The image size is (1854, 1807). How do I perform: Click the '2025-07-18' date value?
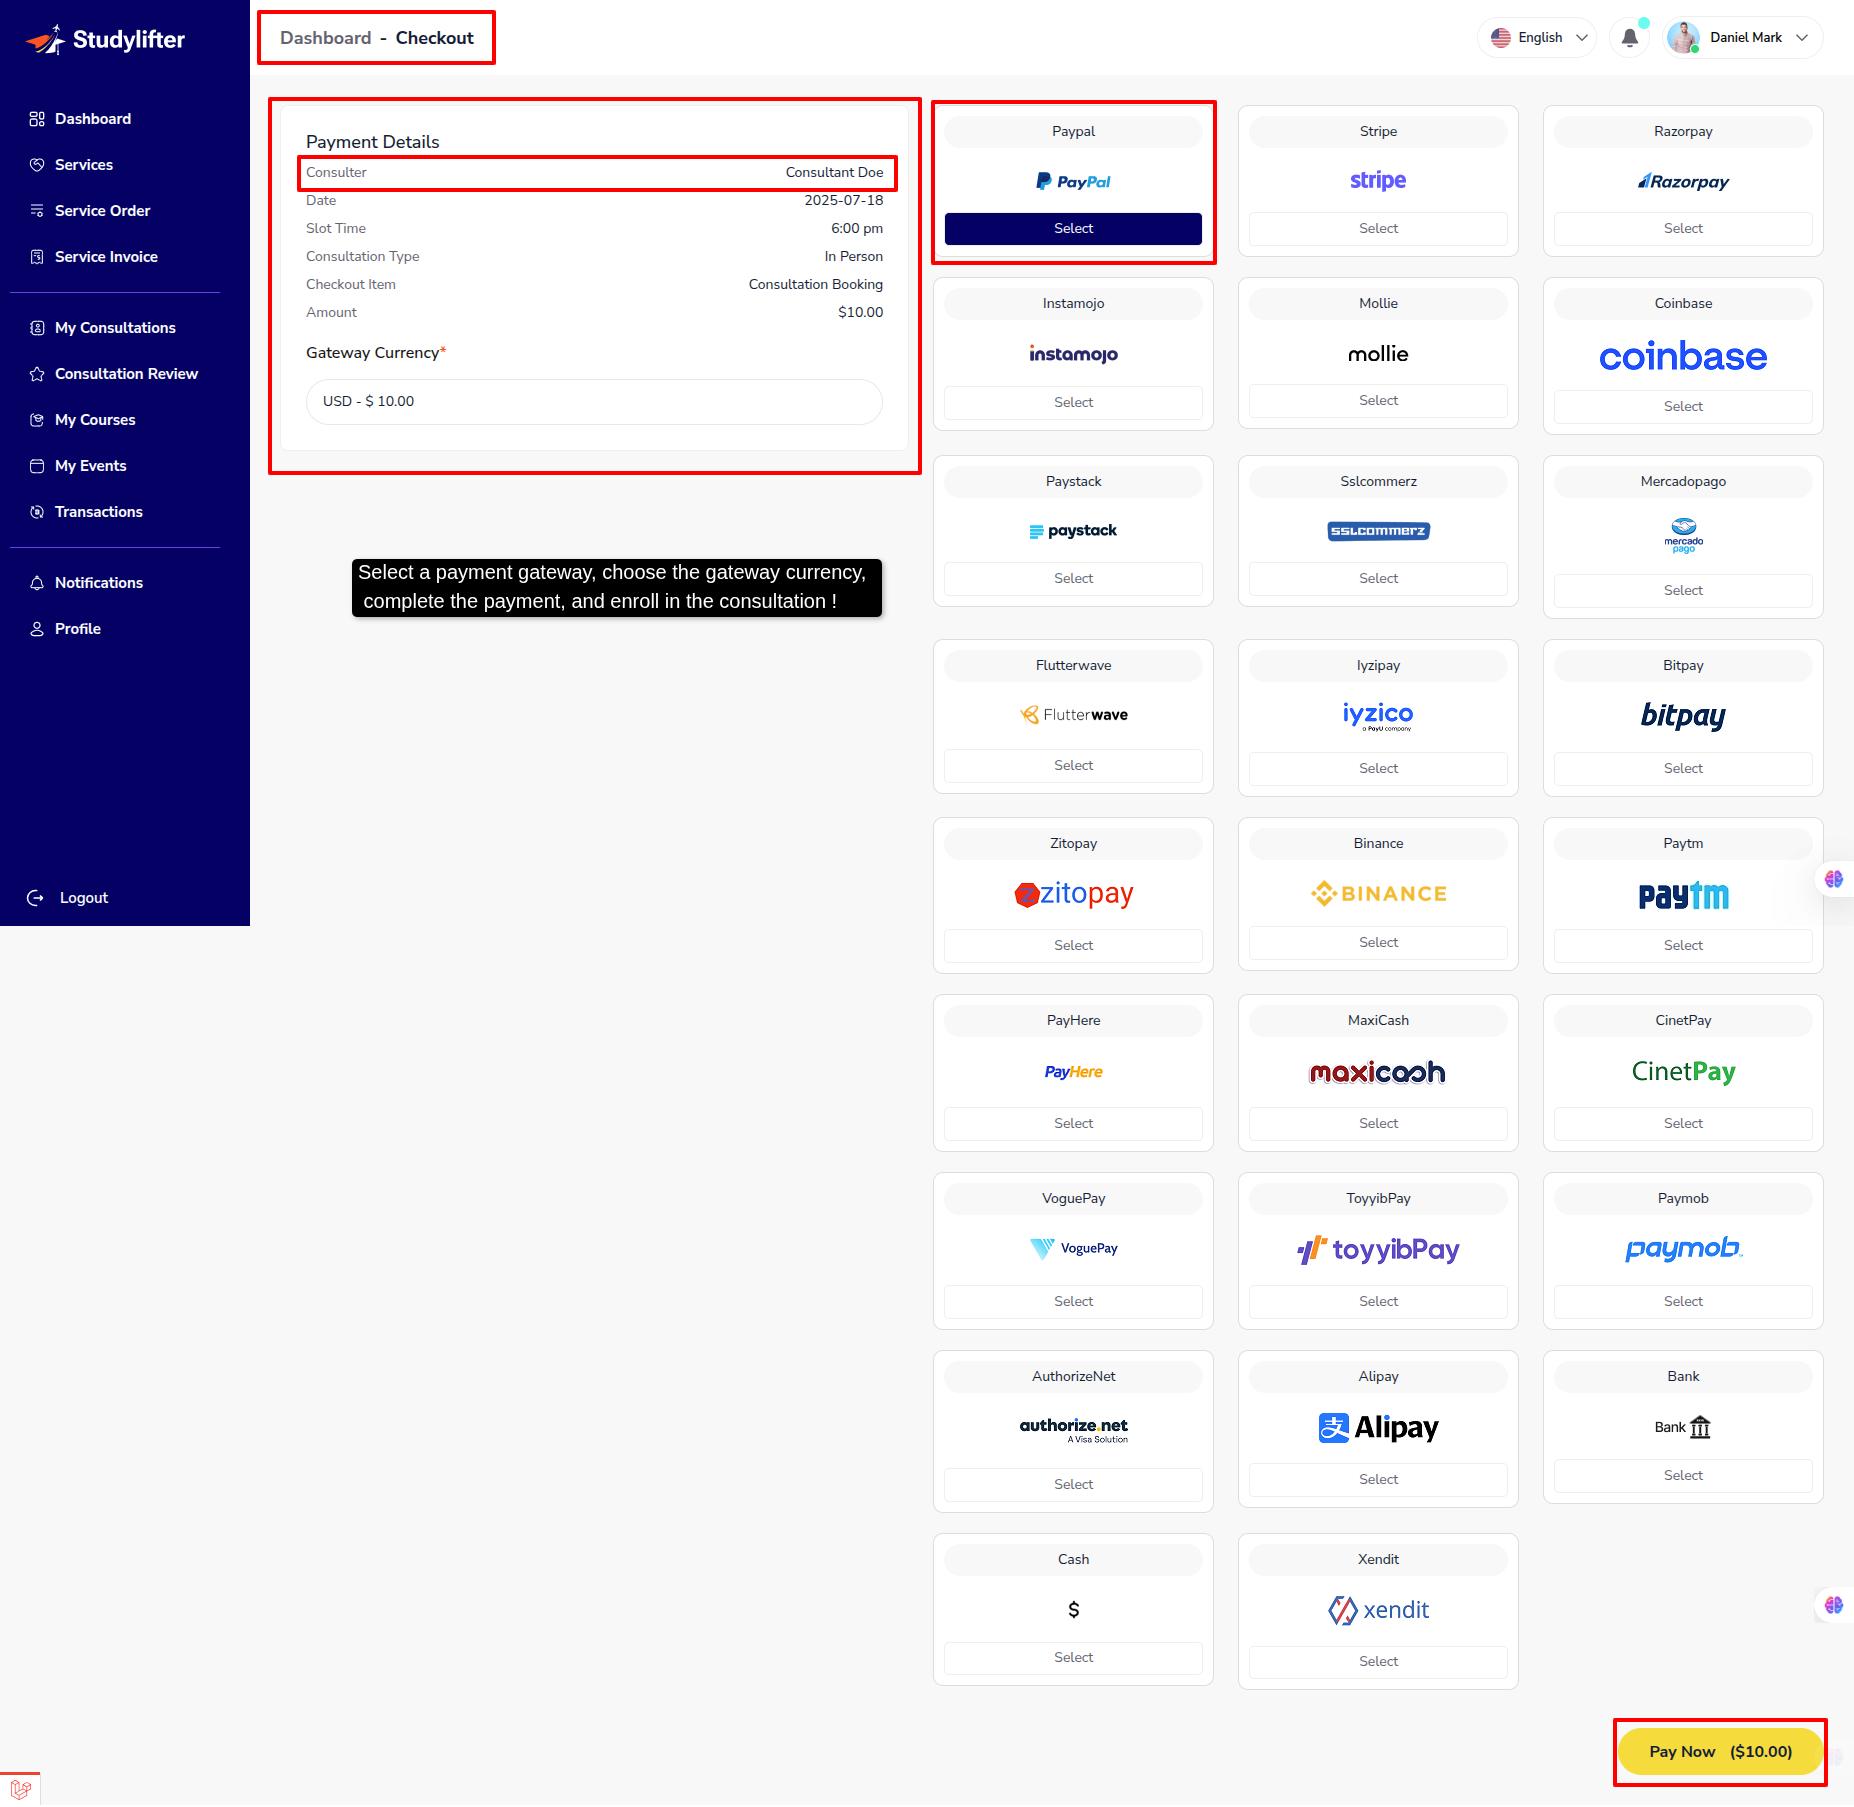tap(843, 201)
